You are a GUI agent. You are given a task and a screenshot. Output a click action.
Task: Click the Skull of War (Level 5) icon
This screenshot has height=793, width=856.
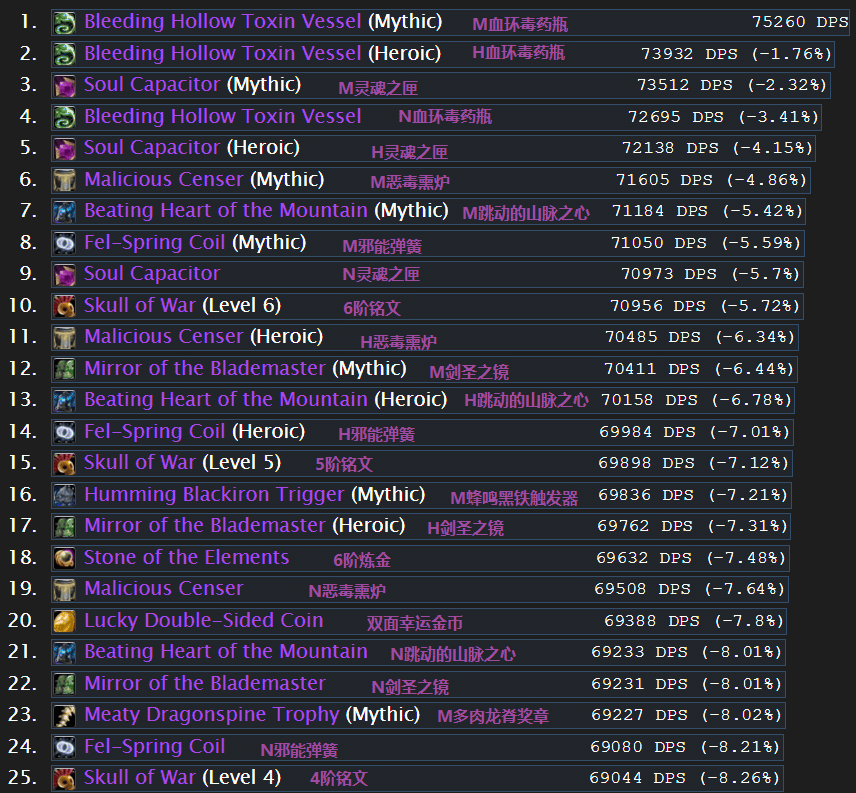(64, 464)
